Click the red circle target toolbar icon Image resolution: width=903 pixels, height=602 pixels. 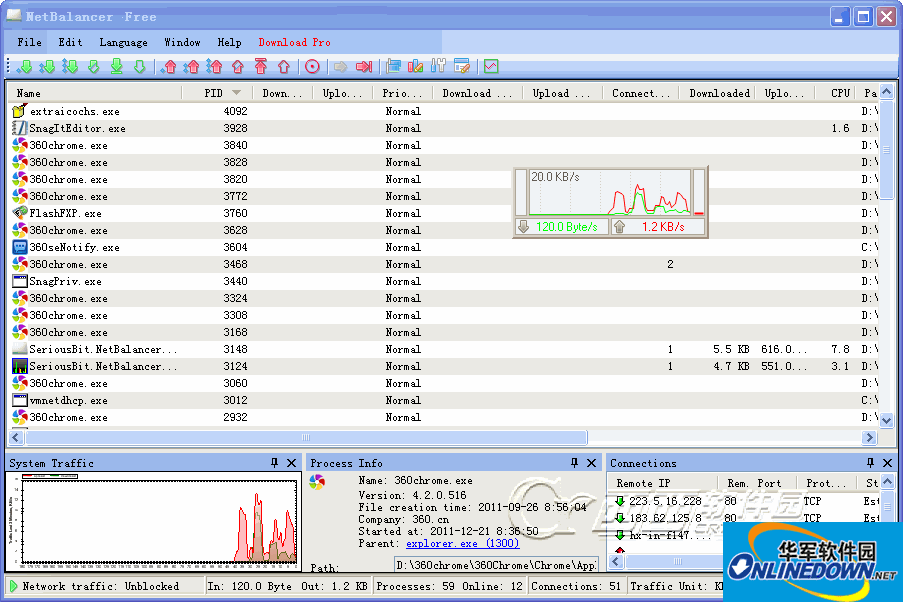pyautogui.click(x=312, y=67)
